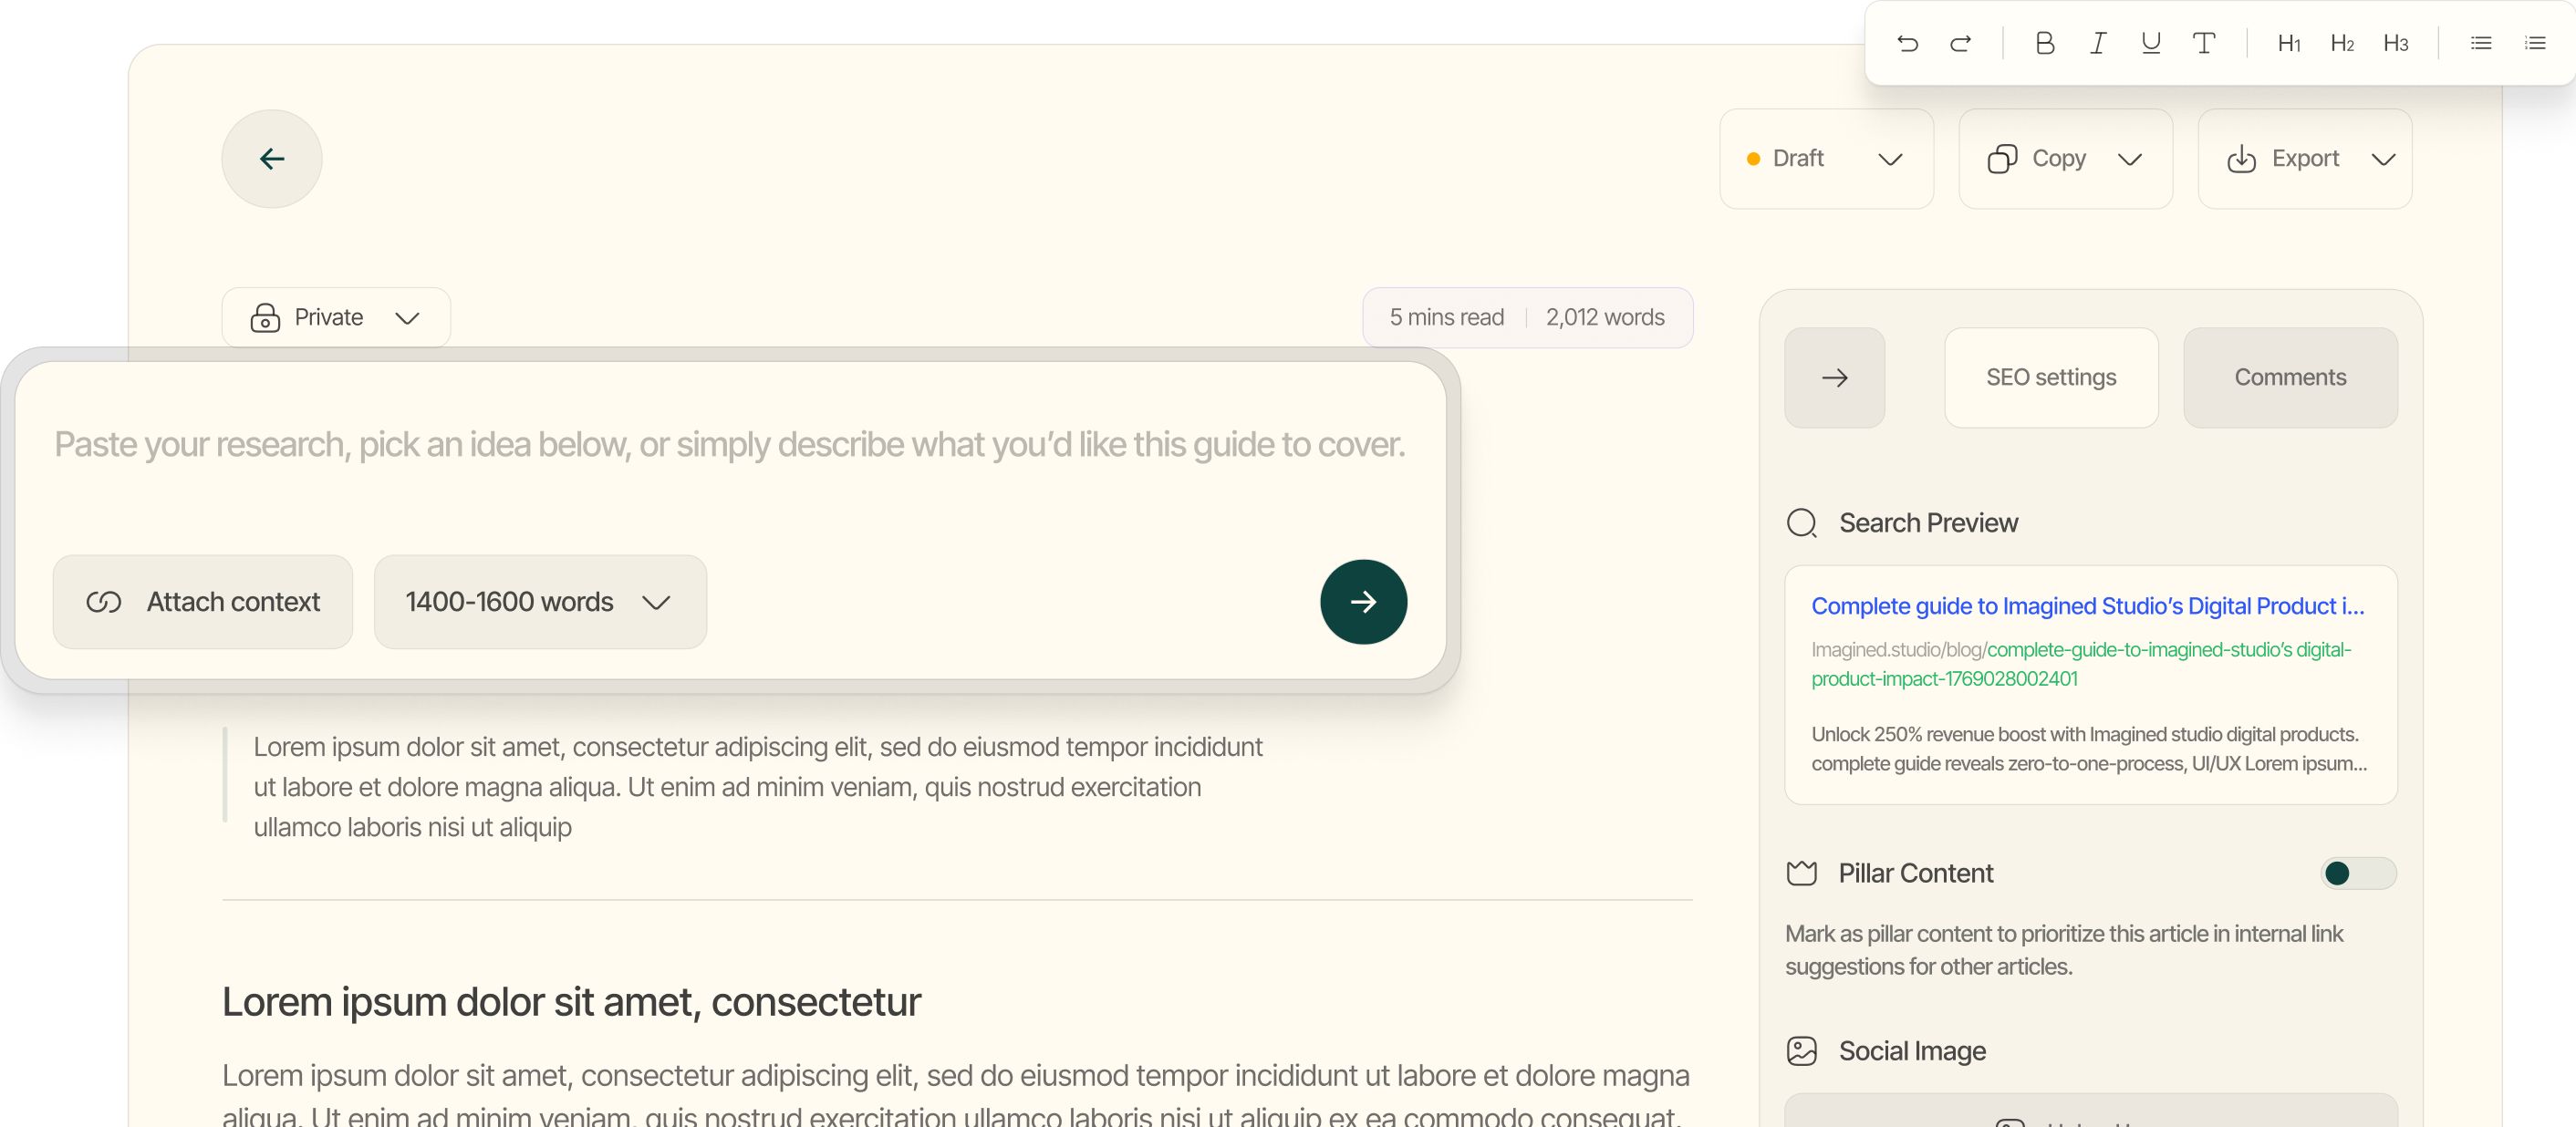Collapse the right sidebar with the arrow icon
The height and width of the screenshot is (1127, 2576).
tap(1834, 377)
